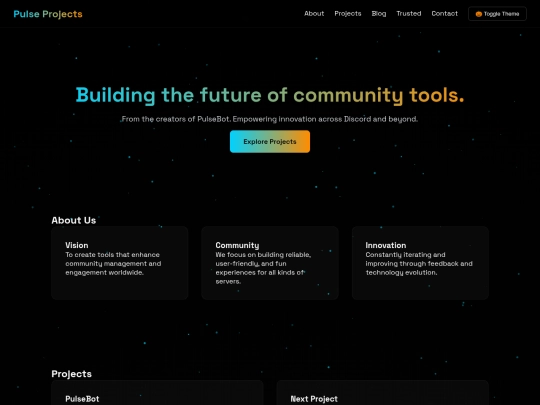This screenshot has width=540, height=405.
Task: Select the Innovation card title
Action: point(386,245)
